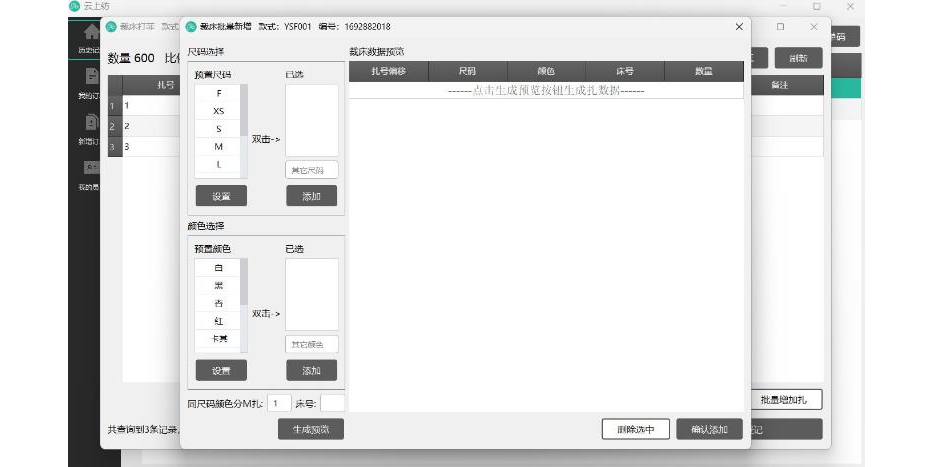934x467 pixels.
Task: Click the fourth sidebar icon below new order
Action: 90,167
